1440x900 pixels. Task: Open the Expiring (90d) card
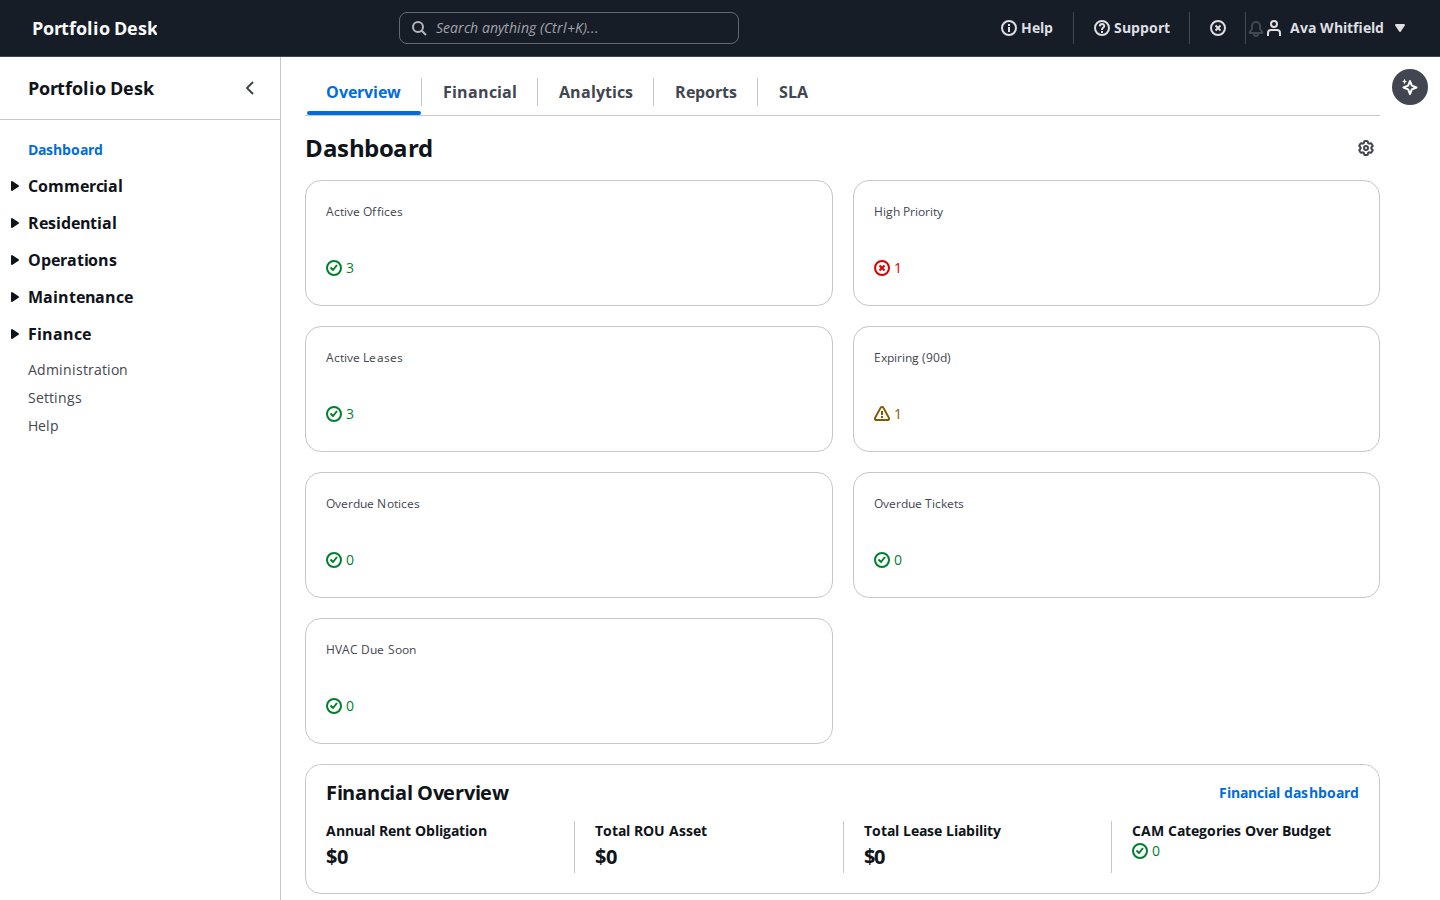[x=1116, y=389]
